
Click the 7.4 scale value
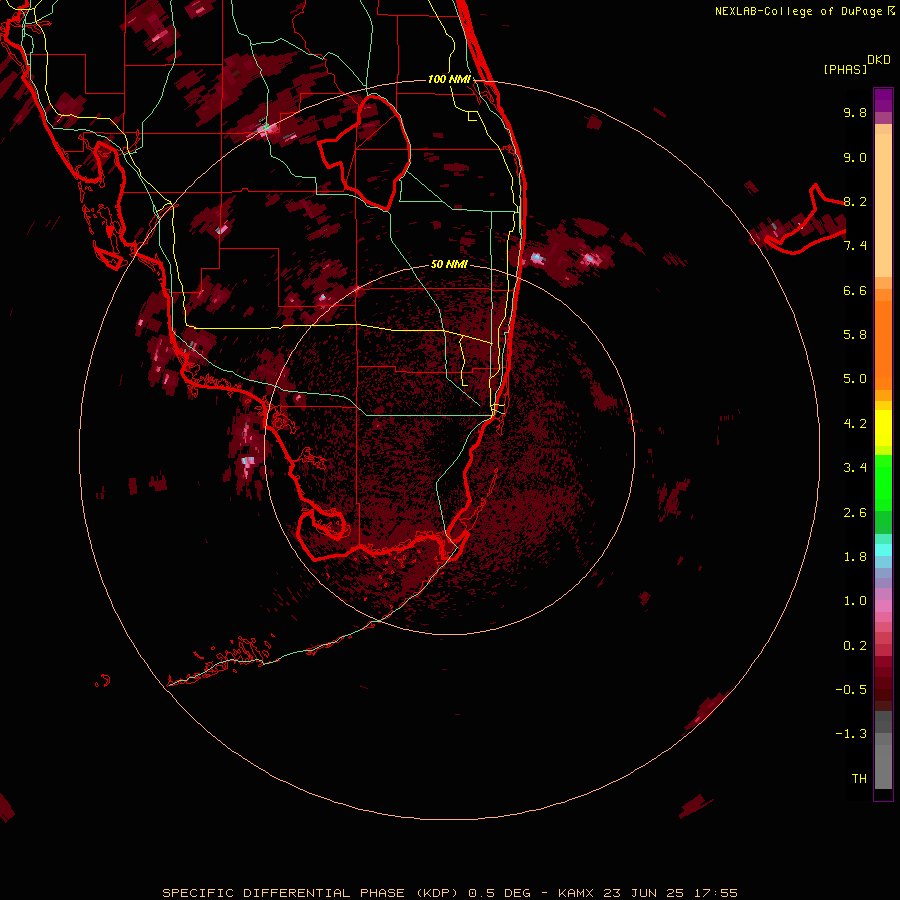[855, 246]
